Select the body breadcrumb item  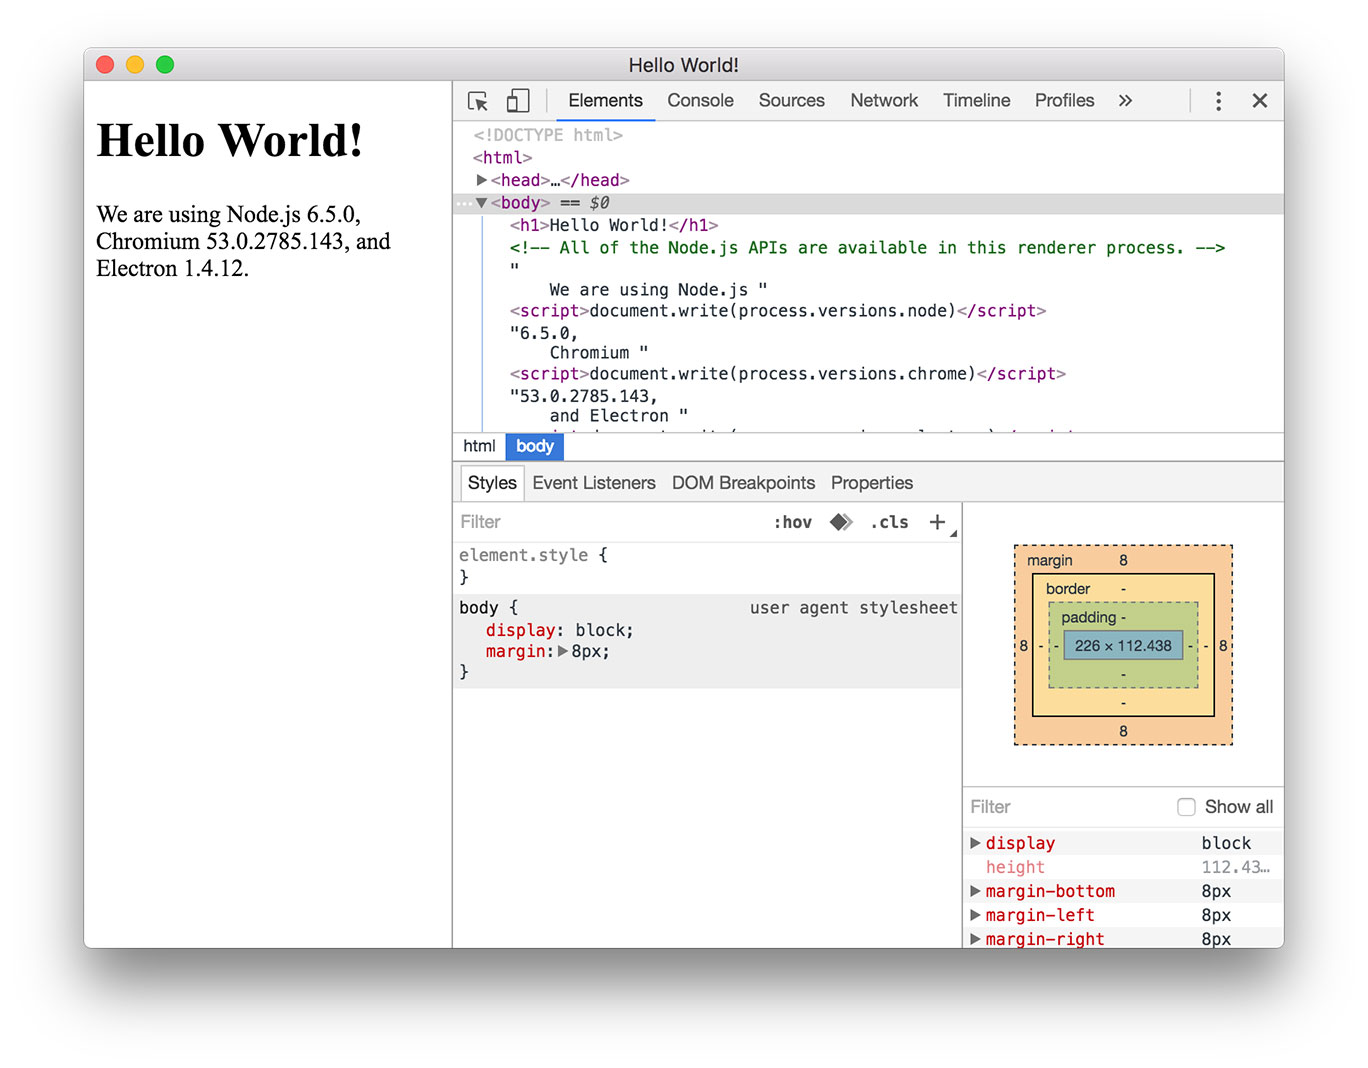pos(535,446)
